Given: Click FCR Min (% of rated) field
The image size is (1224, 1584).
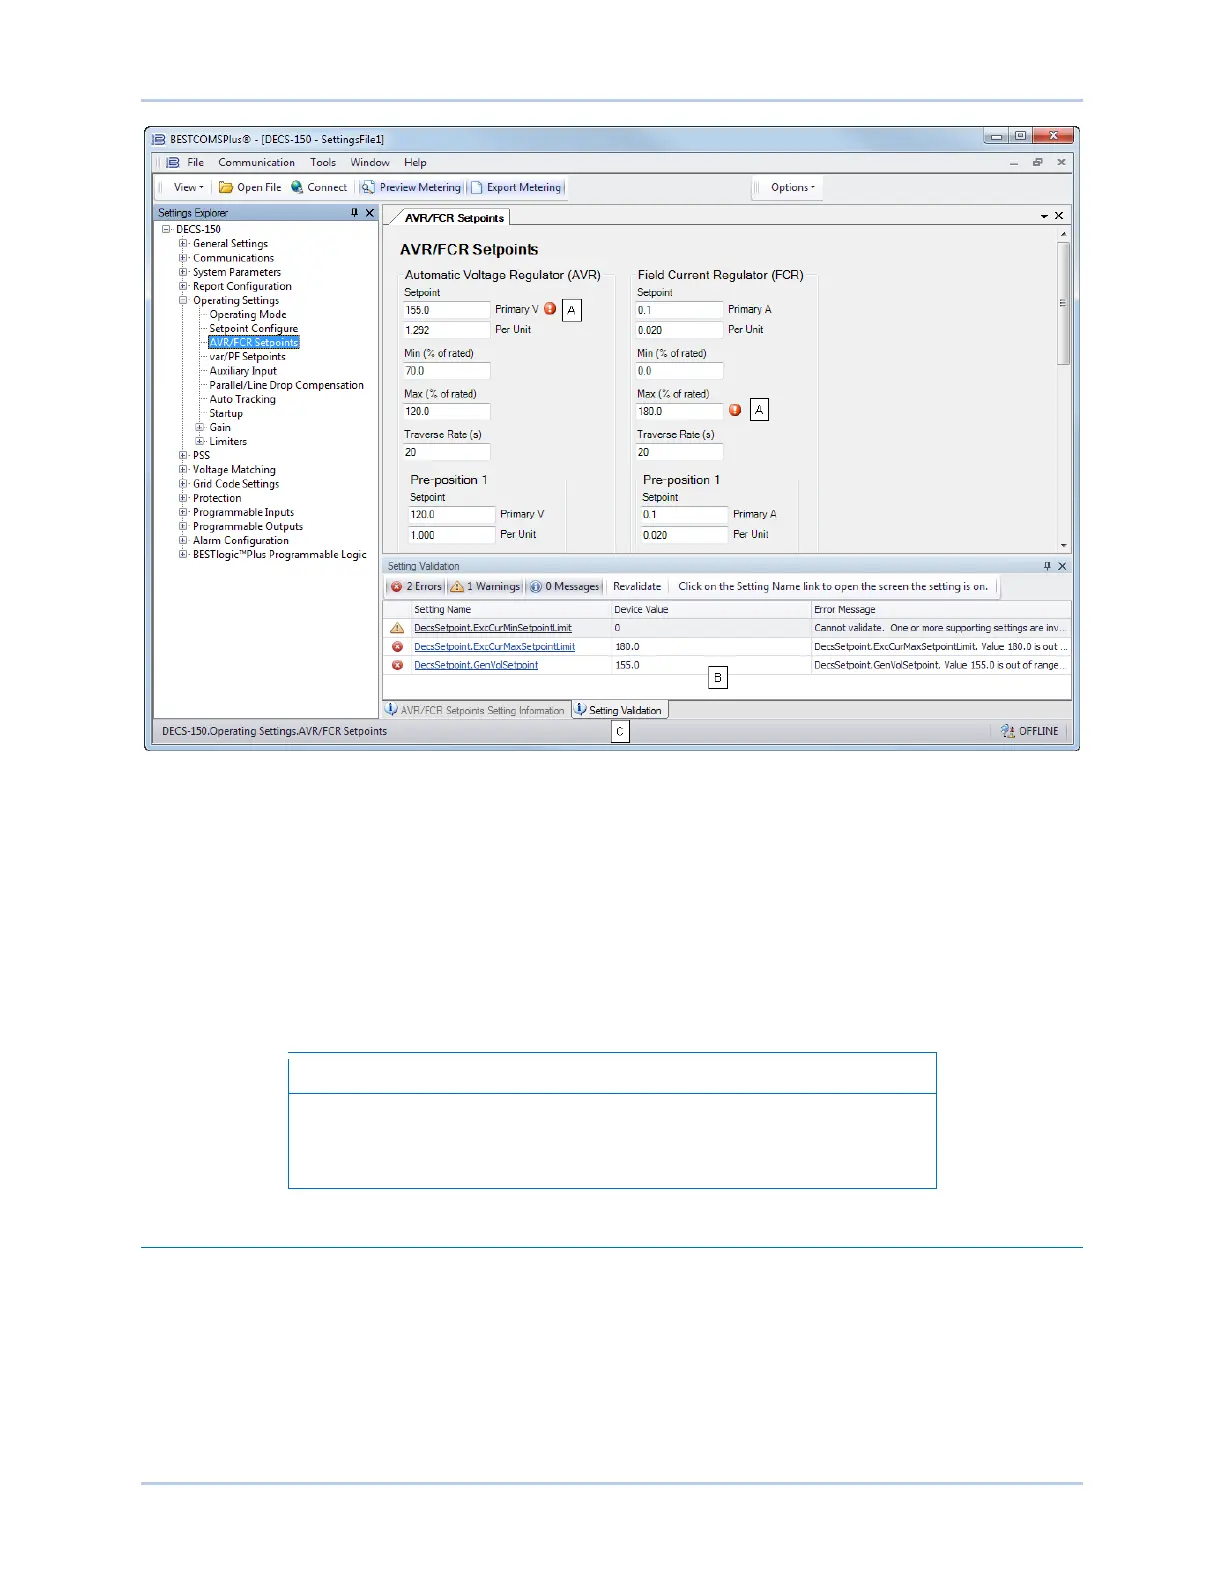Looking at the screenshot, I should pos(680,371).
